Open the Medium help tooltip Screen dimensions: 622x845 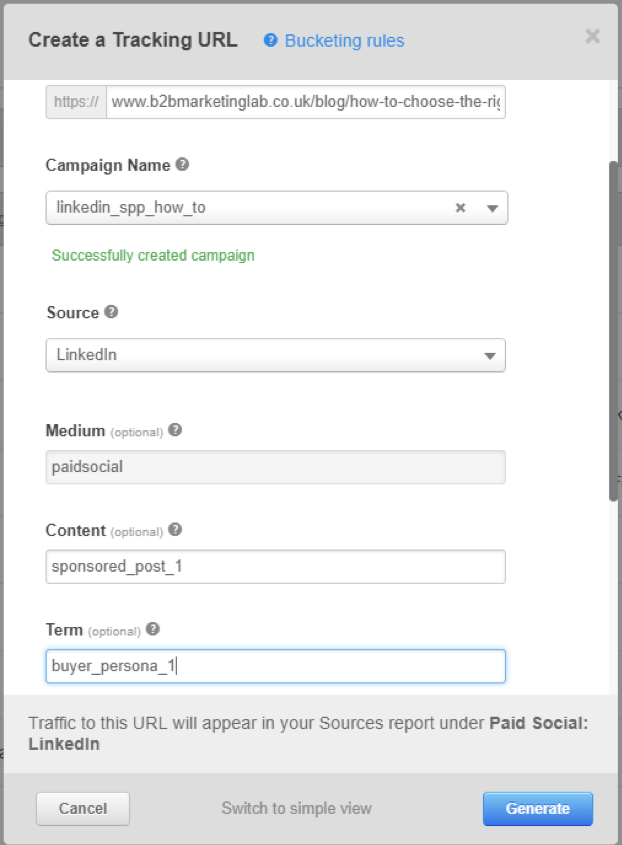[174, 430]
